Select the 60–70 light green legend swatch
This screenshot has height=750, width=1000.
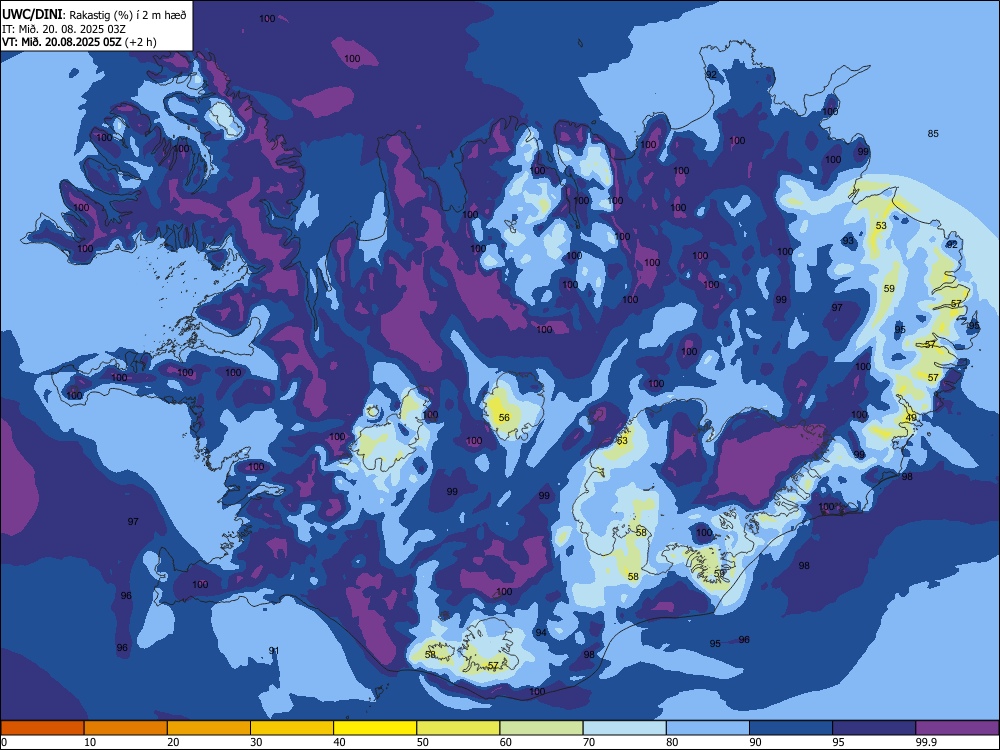point(541,728)
